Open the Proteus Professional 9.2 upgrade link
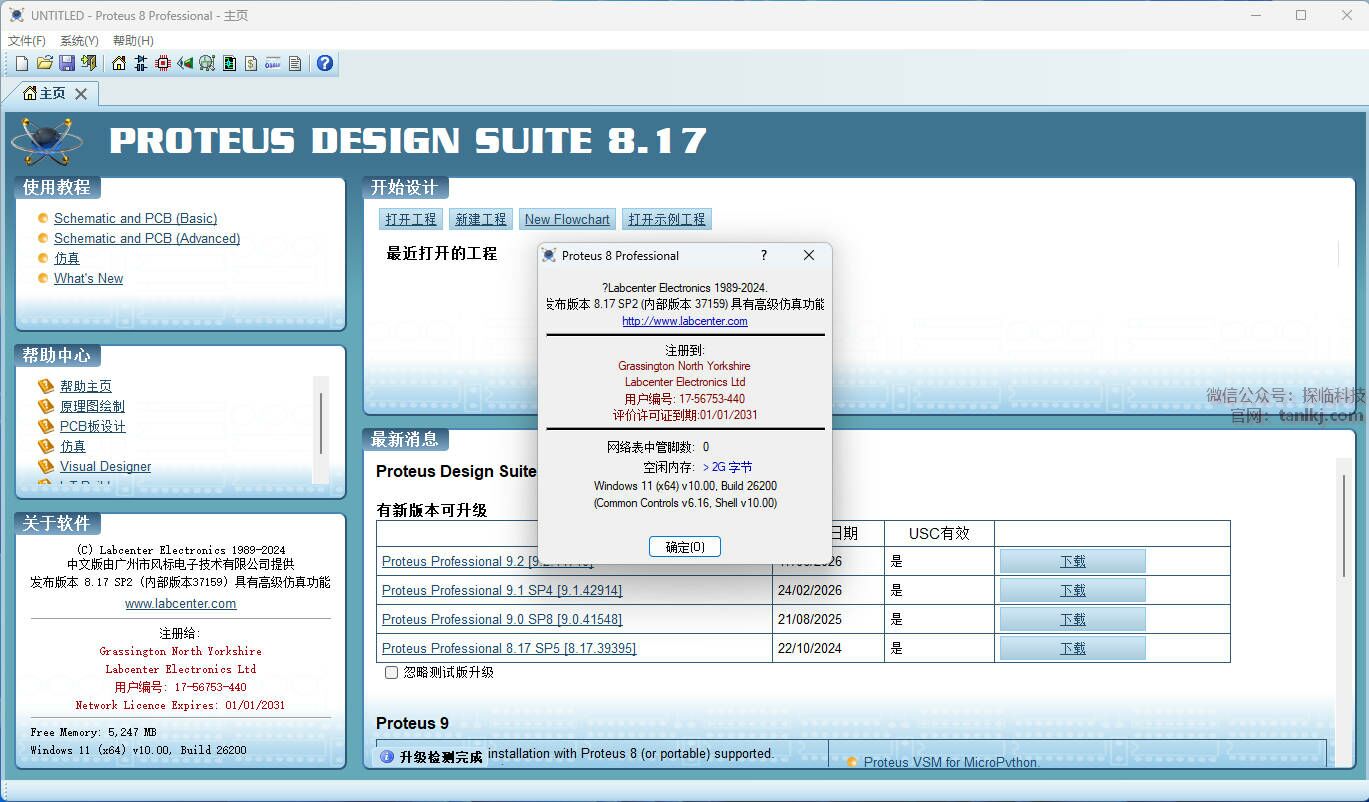 click(487, 561)
